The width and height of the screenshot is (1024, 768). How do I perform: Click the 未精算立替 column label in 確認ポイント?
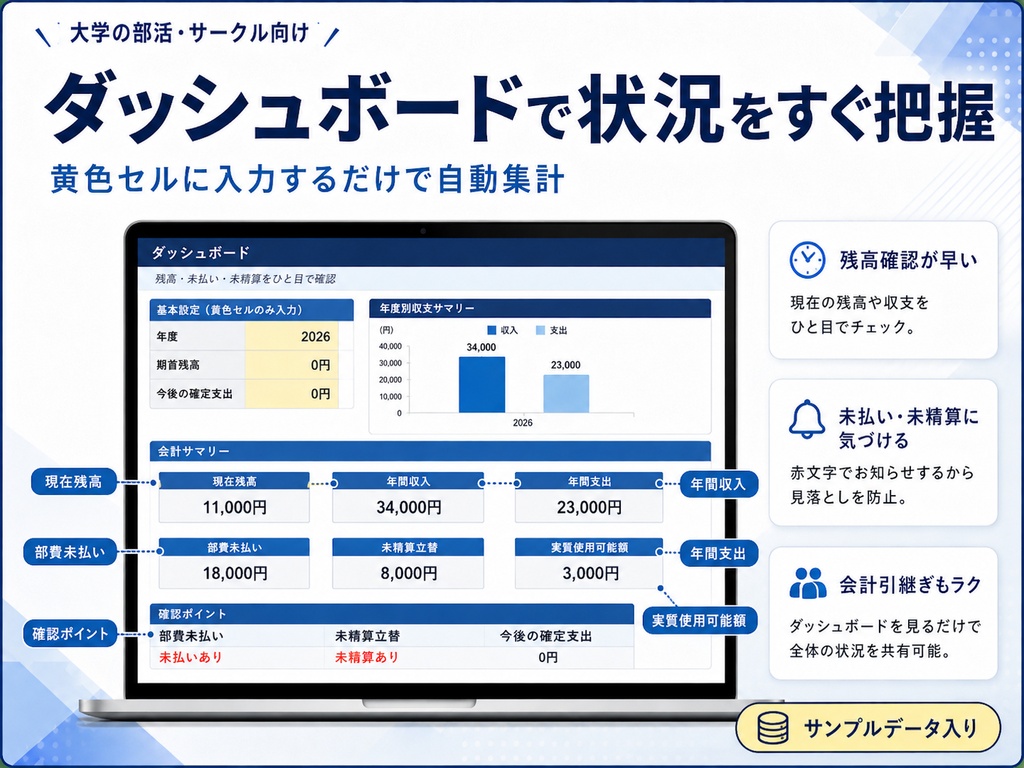point(367,636)
